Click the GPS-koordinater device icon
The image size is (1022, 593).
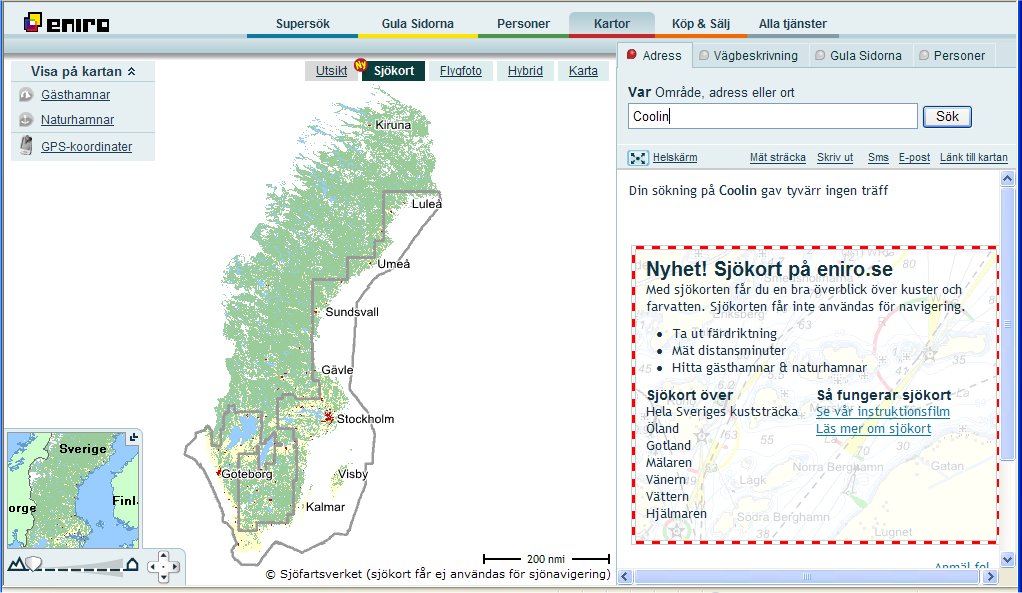point(26,147)
